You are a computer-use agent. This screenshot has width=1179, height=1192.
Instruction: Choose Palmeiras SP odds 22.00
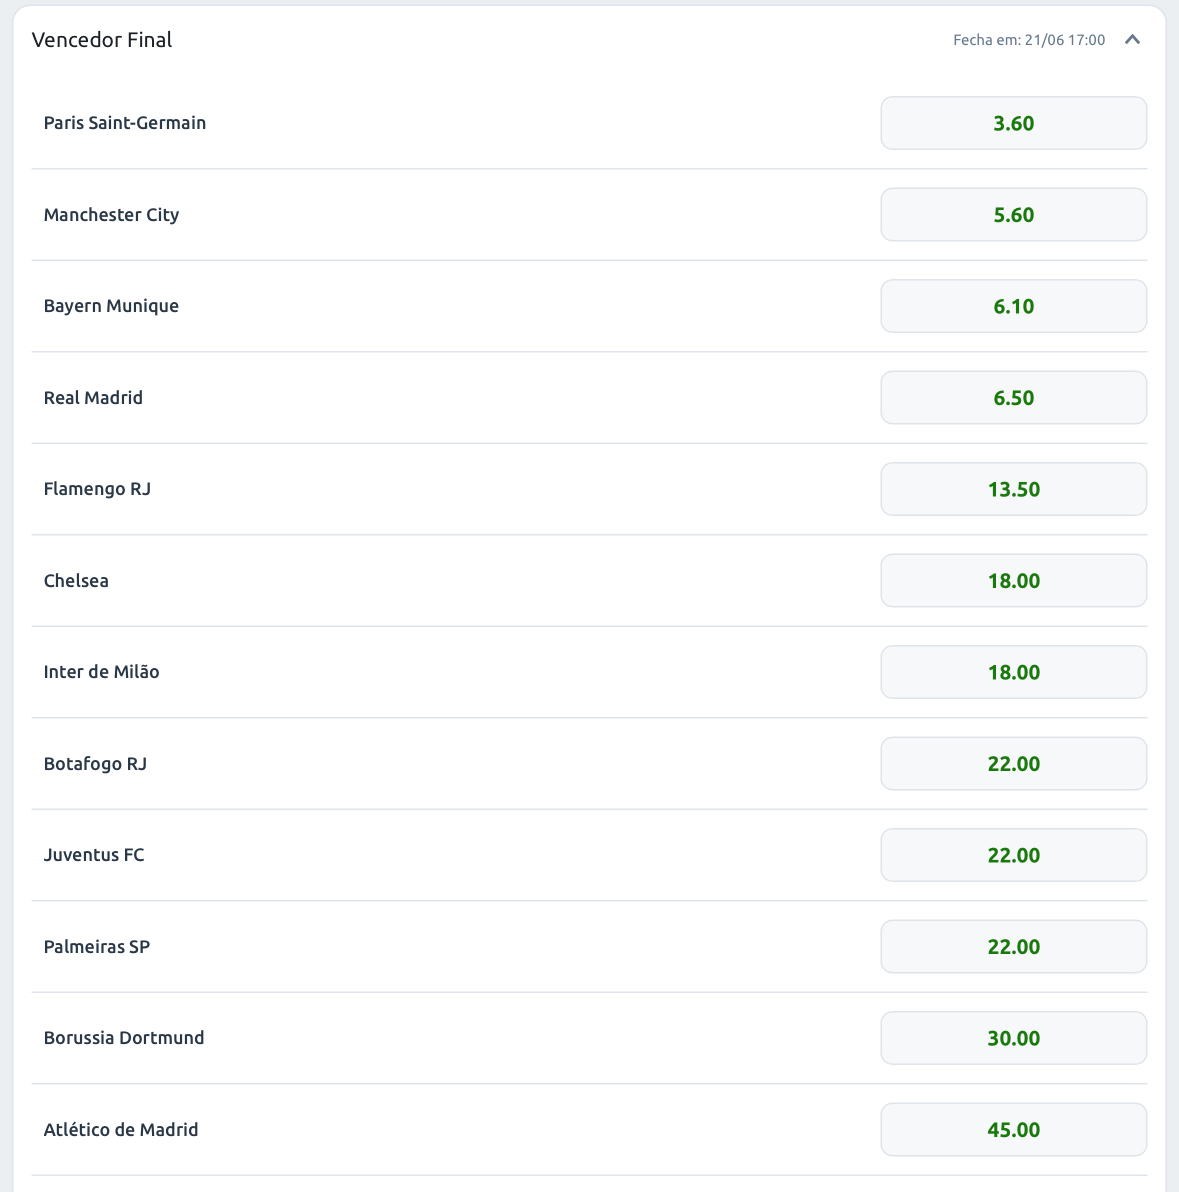1013,946
